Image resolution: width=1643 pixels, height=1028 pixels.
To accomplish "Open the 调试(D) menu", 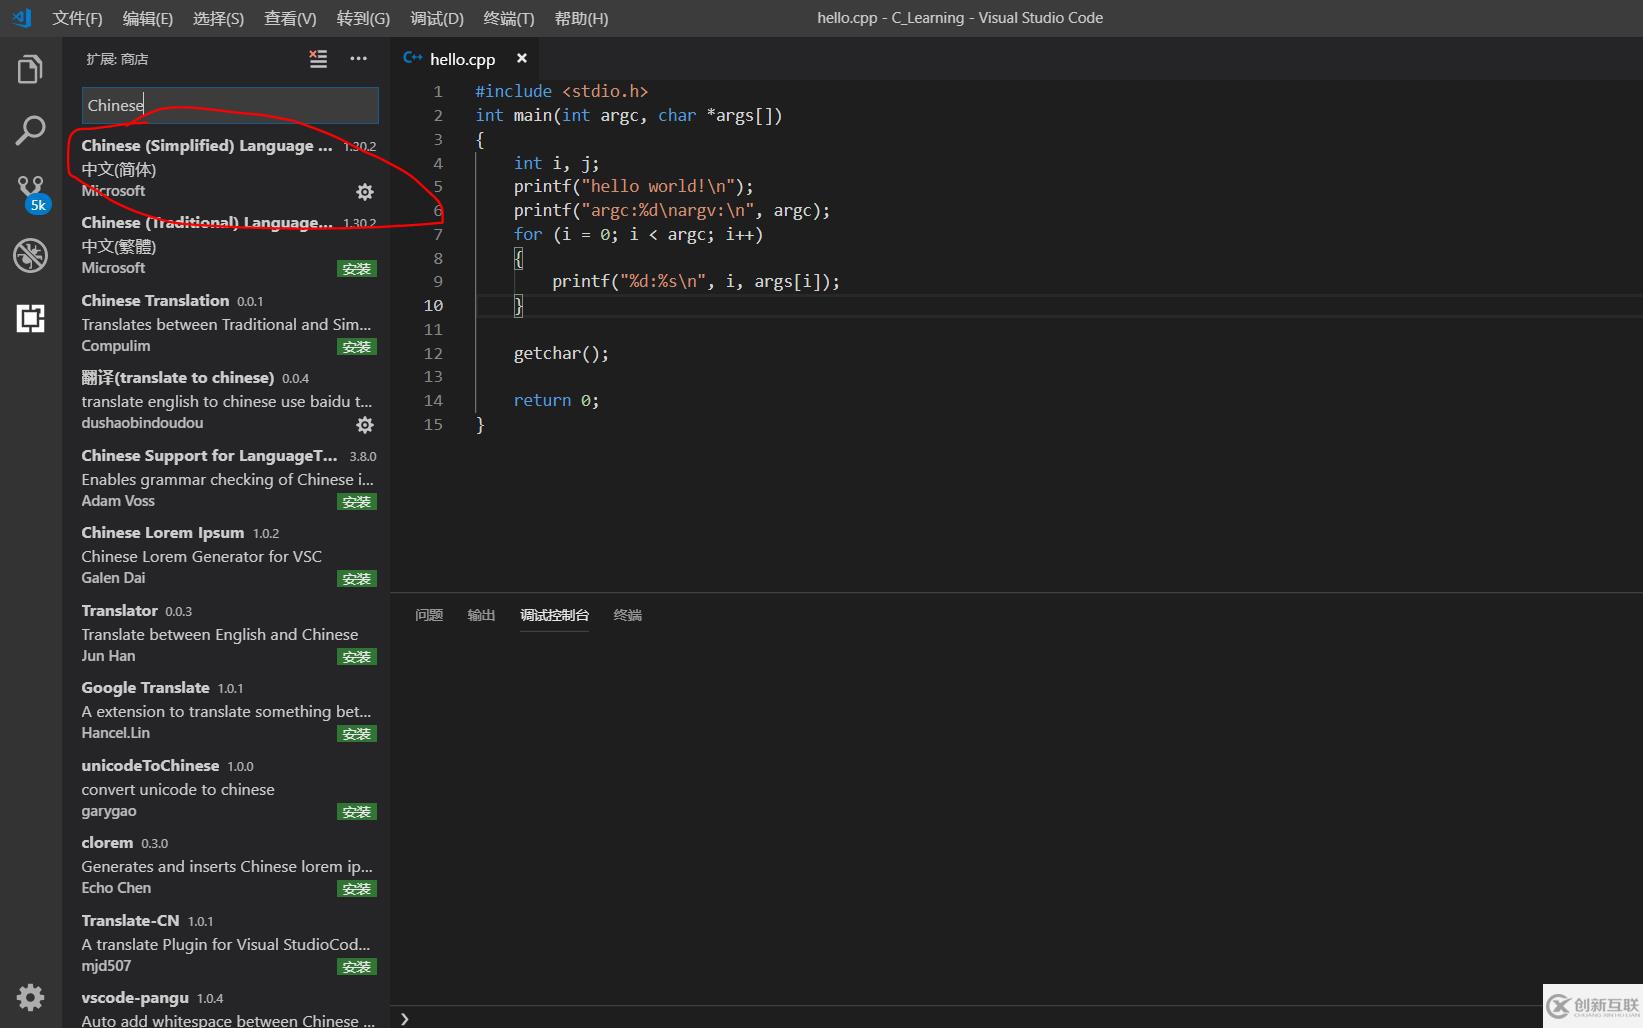I will point(437,18).
